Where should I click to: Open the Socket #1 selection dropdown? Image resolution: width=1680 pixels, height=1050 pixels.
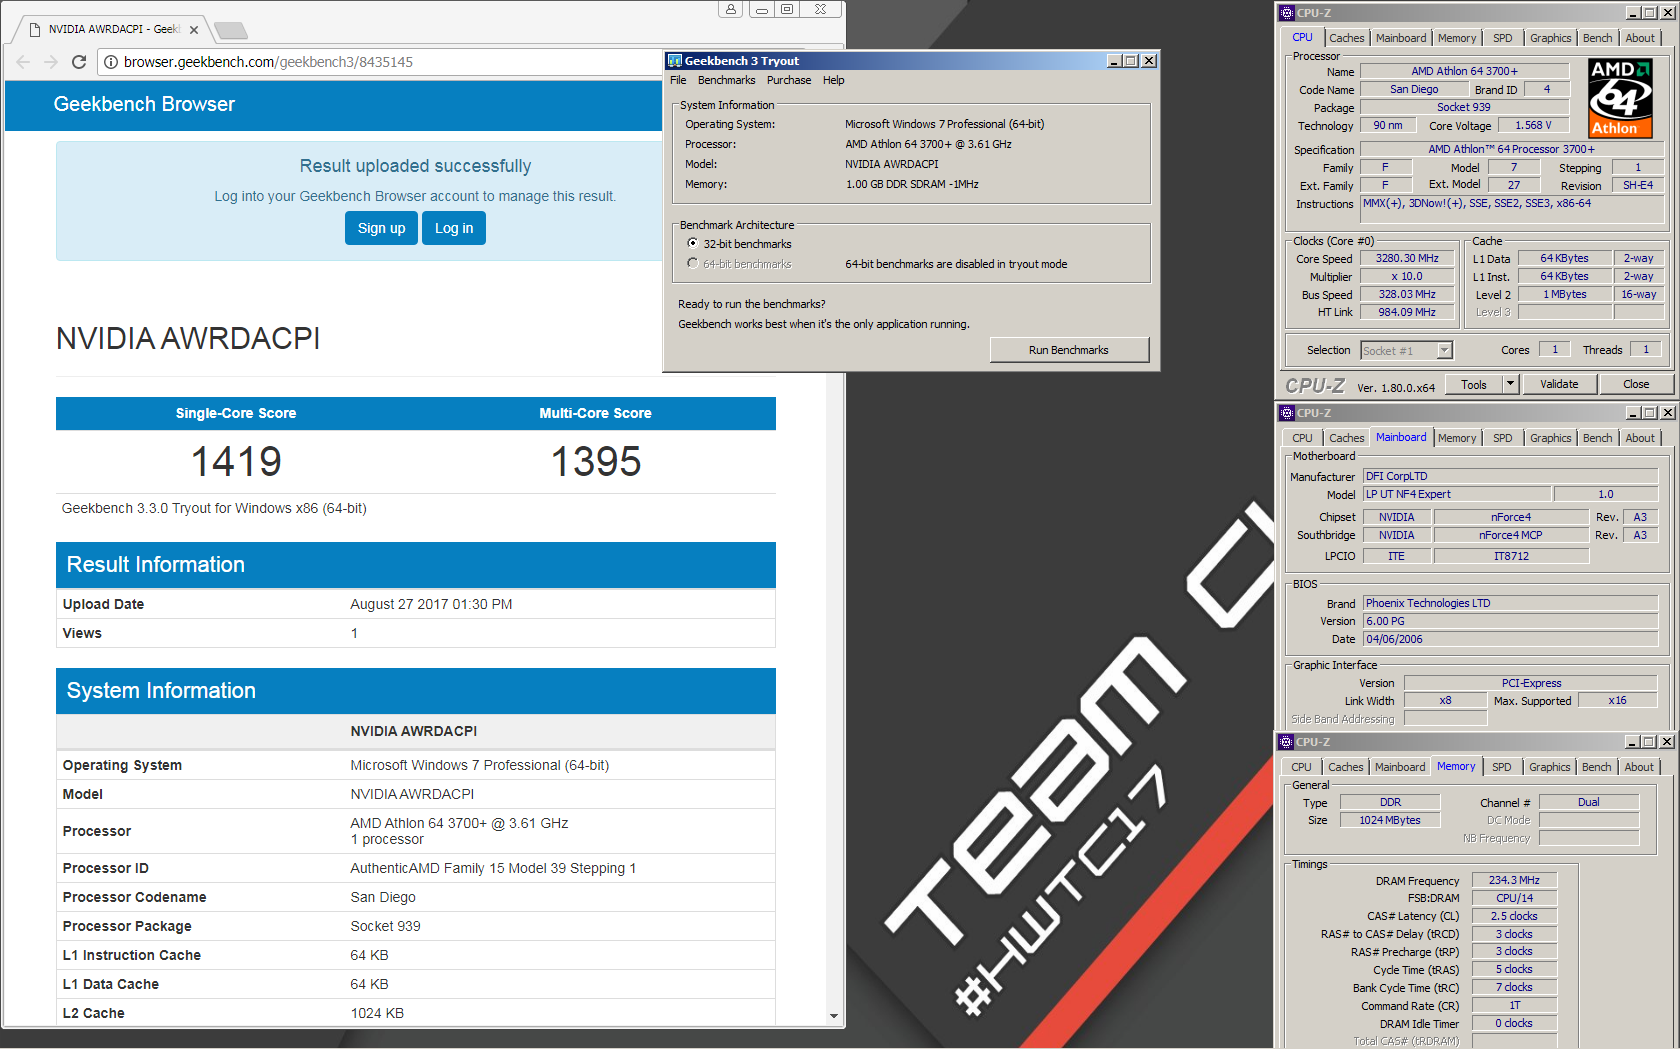coord(1444,350)
